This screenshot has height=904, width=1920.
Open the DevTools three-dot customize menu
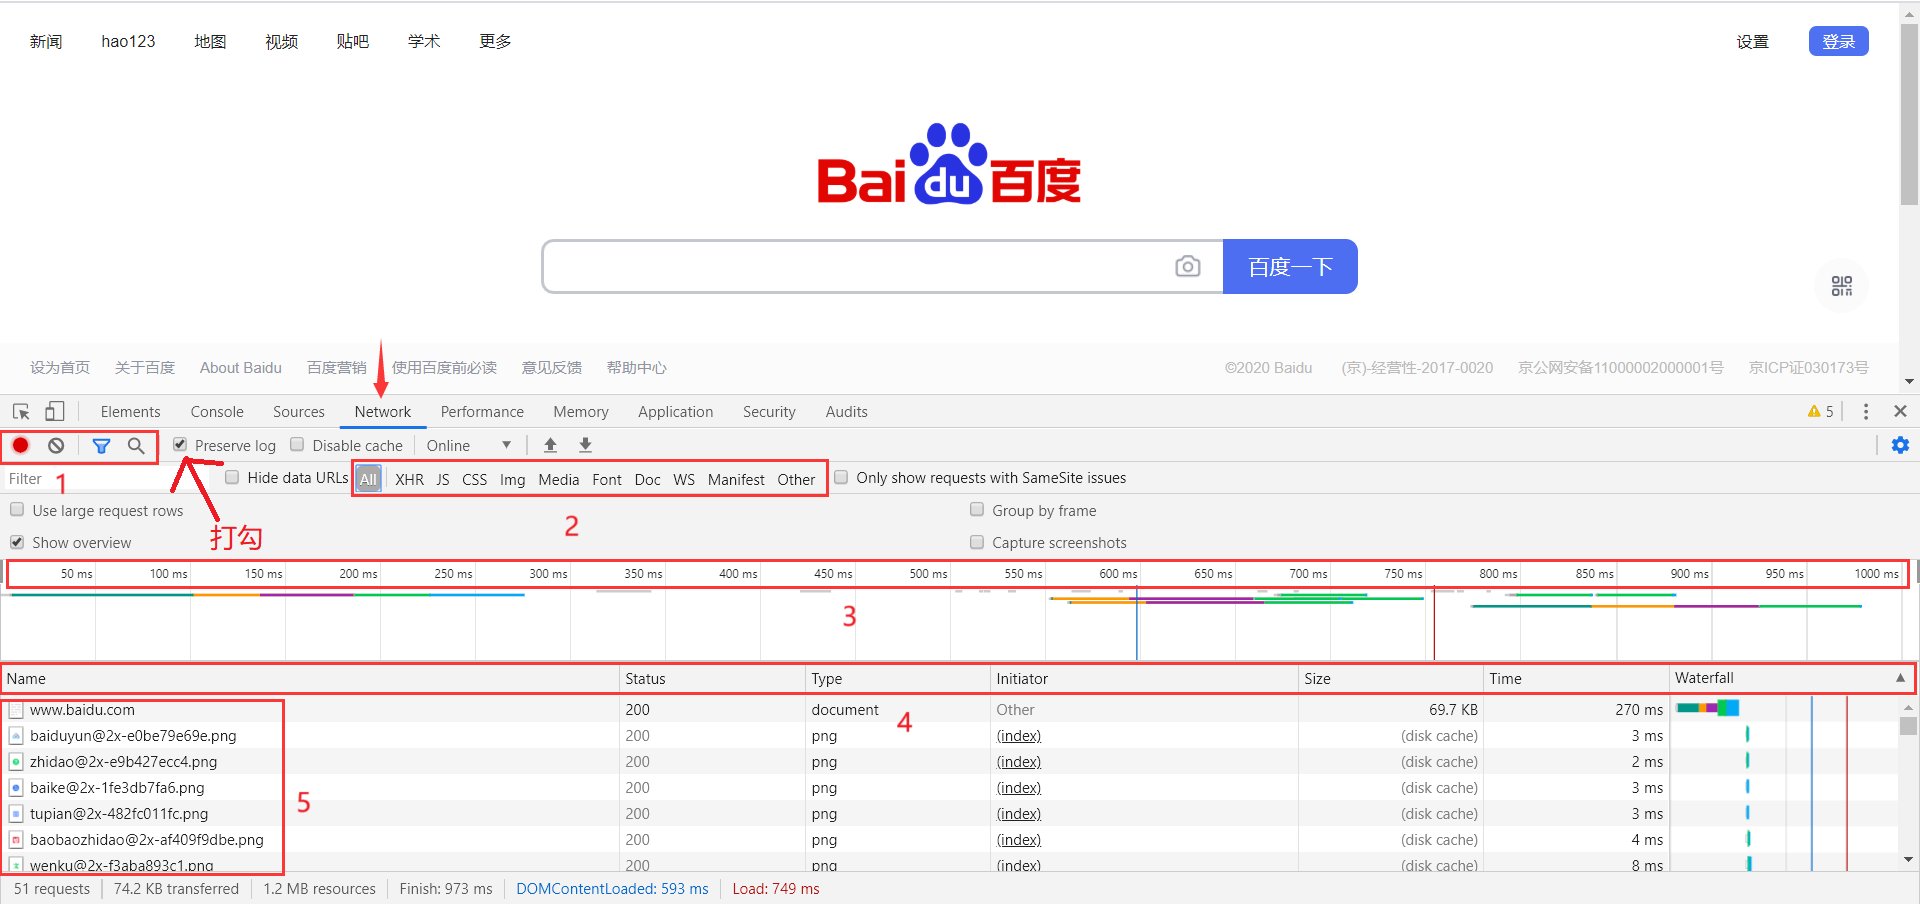1865,412
